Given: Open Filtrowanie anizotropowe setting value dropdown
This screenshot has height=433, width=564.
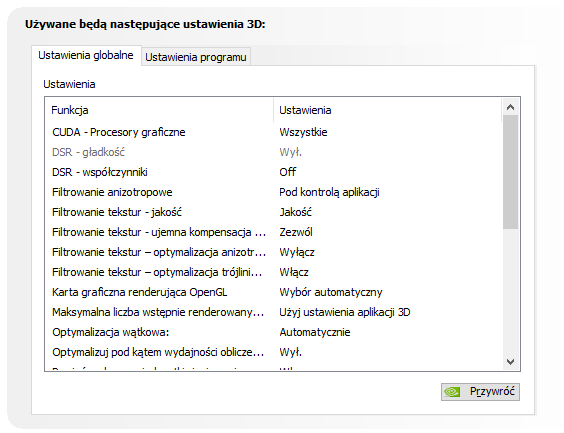Looking at the screenshot, I should [329, 192].
